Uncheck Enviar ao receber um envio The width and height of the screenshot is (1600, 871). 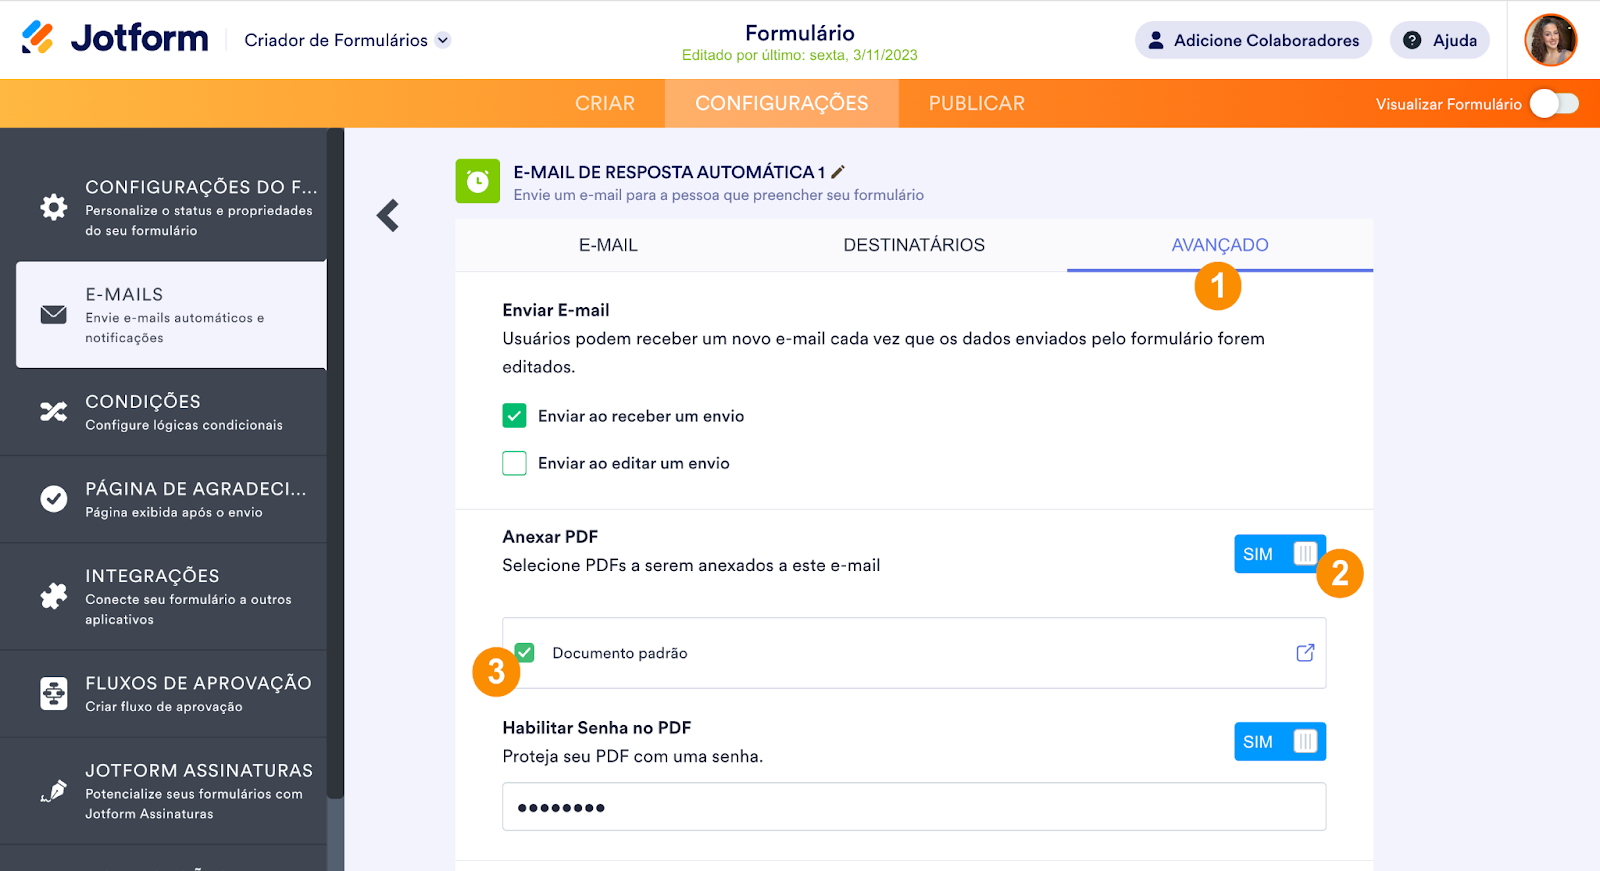[x=514, y=416]
